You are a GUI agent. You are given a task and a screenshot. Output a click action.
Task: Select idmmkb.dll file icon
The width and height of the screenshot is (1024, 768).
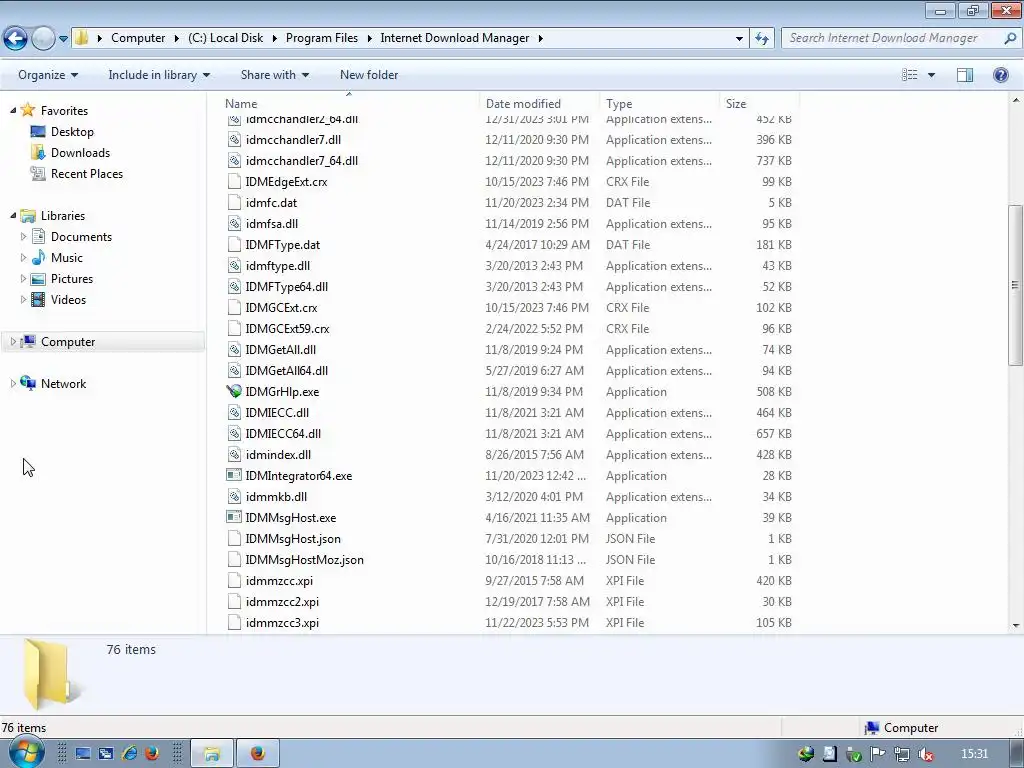(234, 496)
